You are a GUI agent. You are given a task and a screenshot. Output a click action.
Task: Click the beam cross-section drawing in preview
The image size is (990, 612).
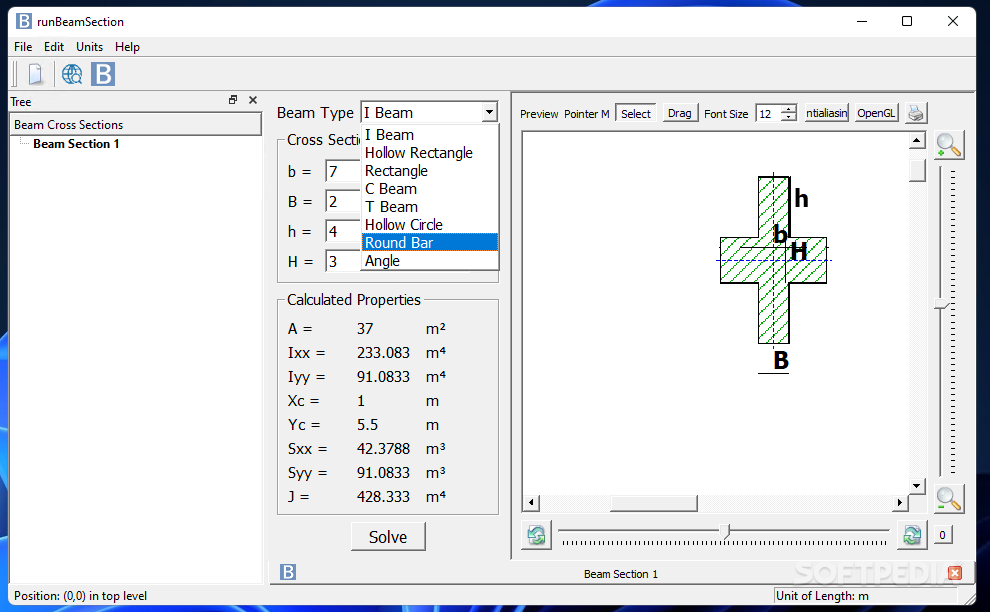click(x=773, y=260)
